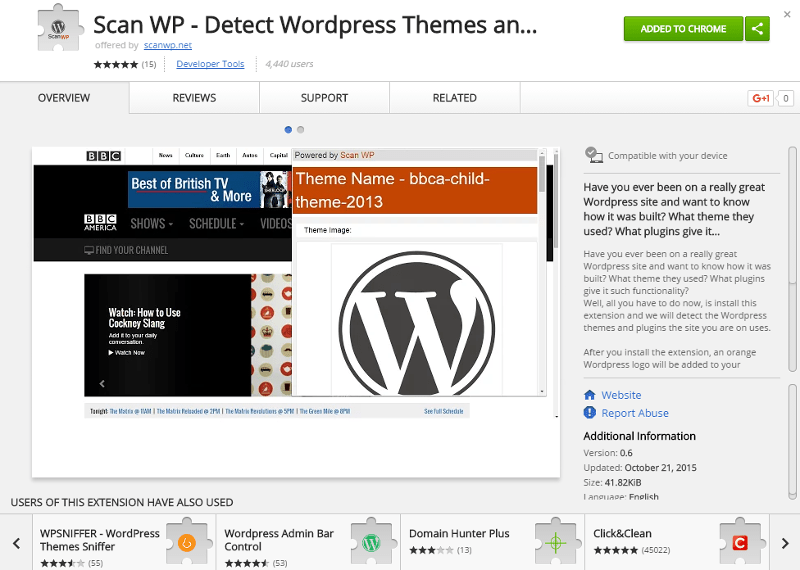Click the WPSNIFFER star rating

tap(62, 563)
